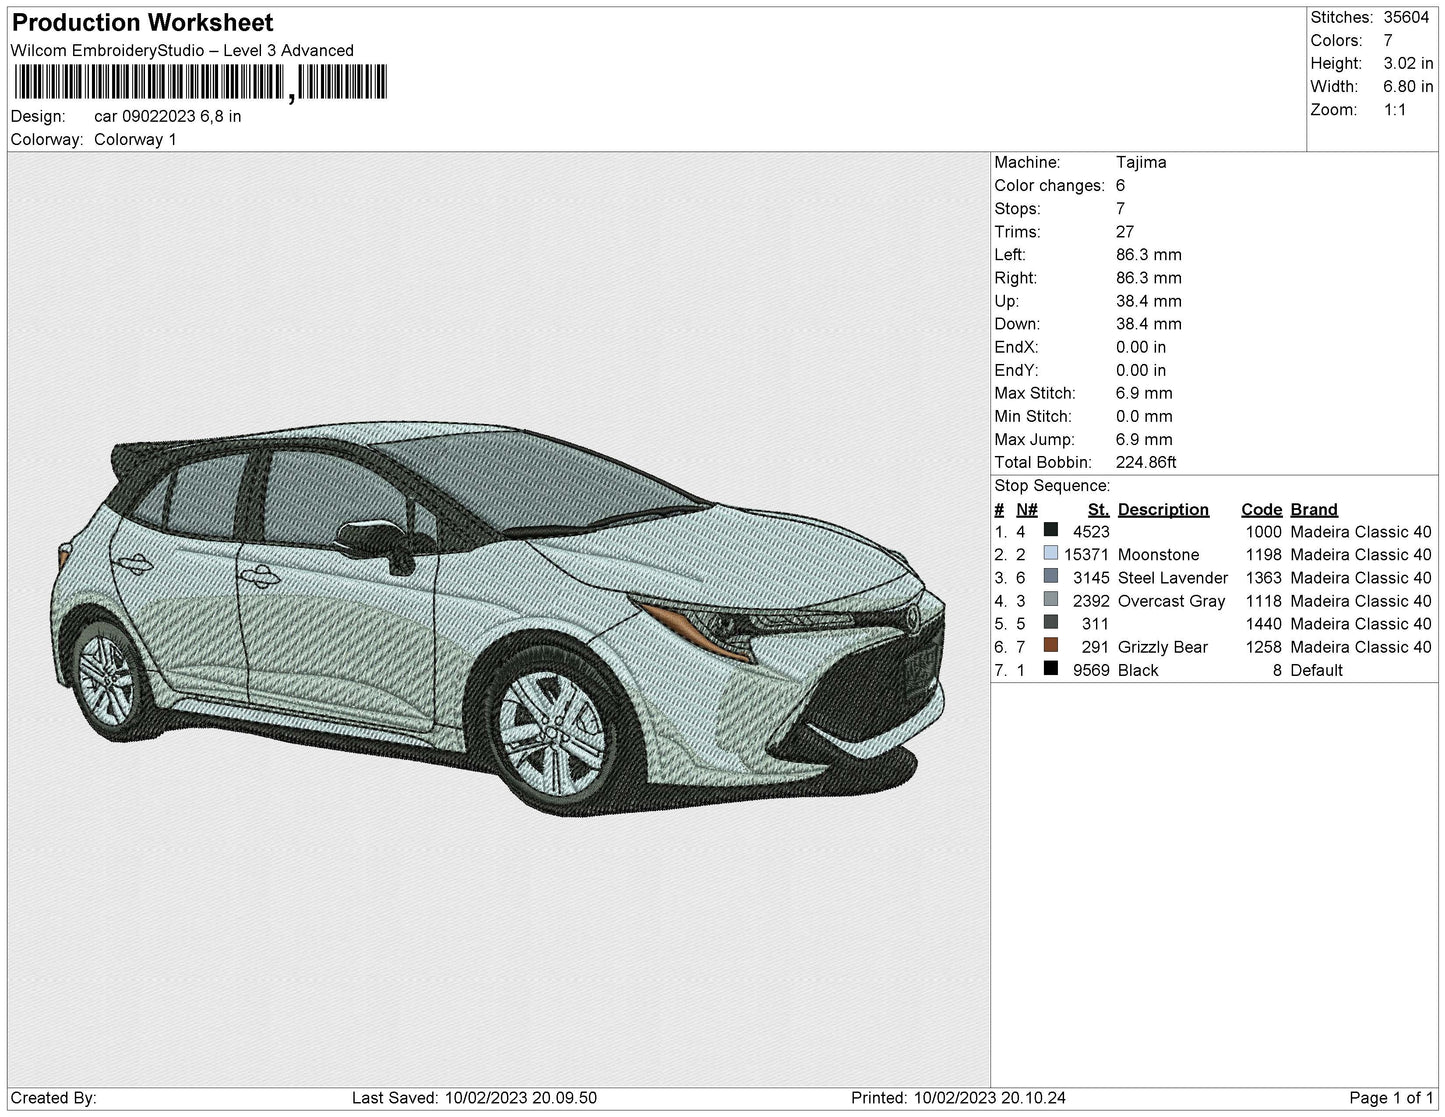Screen dimensions: 1445x1117
Task: Click the Zoom value '1:1'
Action: (1395, 110)
